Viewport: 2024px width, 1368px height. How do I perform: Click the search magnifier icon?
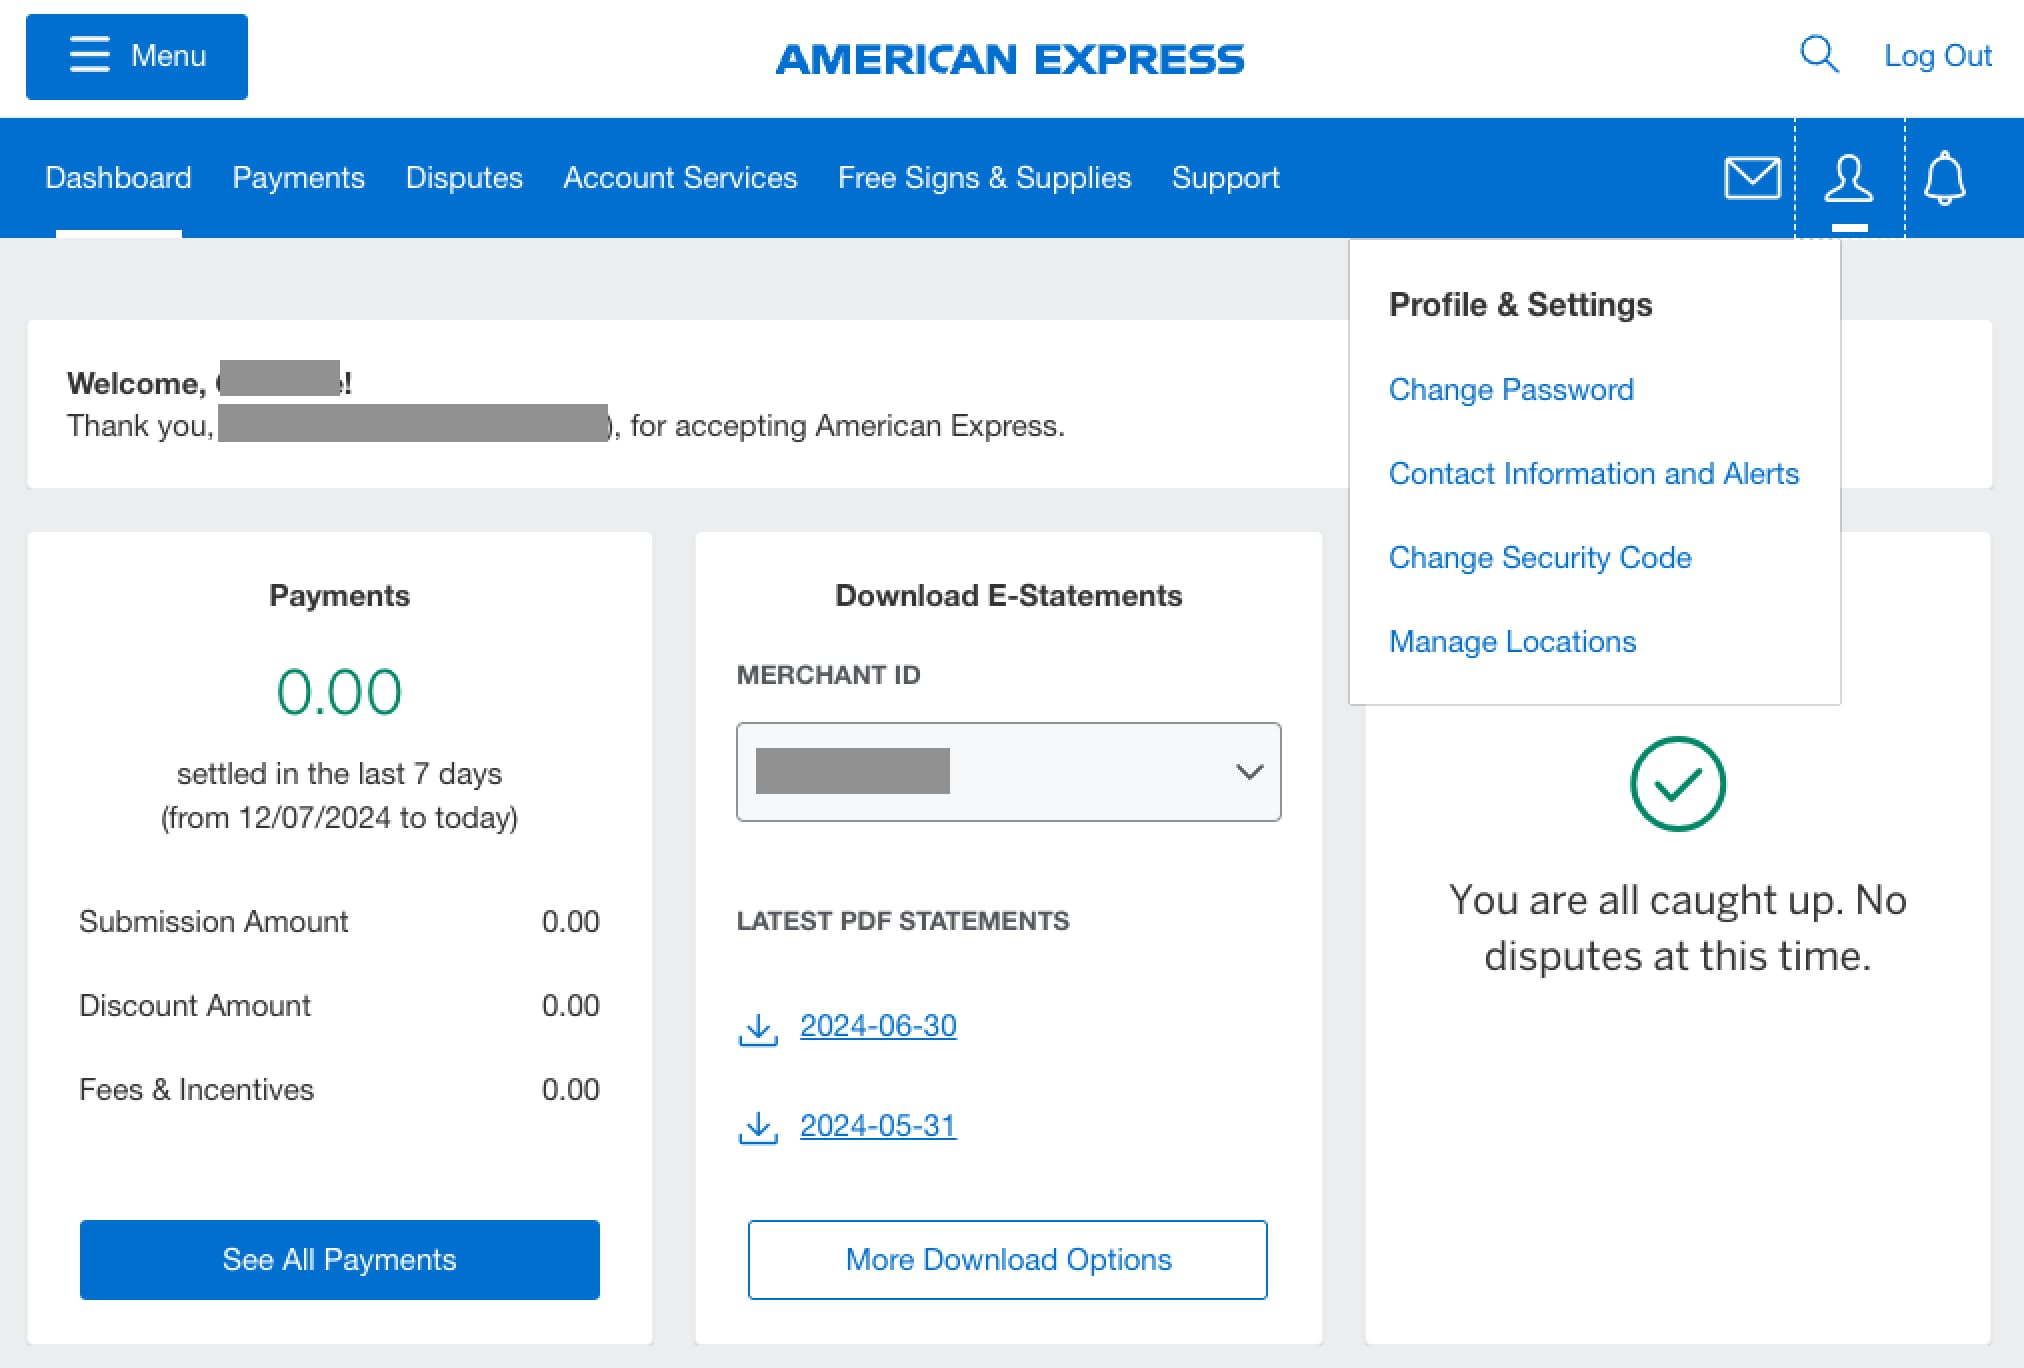[1819, 56]
